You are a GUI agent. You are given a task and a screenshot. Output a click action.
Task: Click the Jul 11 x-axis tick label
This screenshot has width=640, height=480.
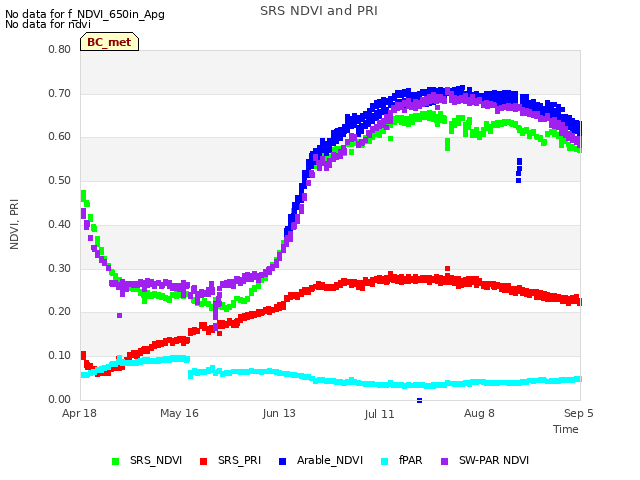pyautogui.click(x=380, y=414)
